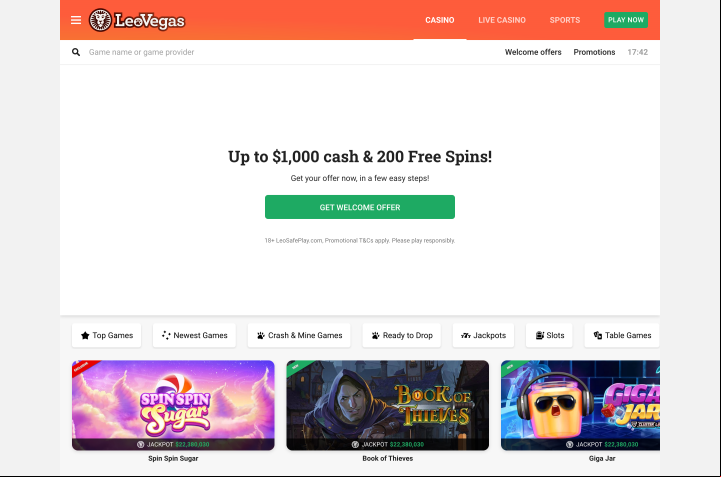Open the Welcome offers link
The image size is (721, 477).
coord(533,52)
